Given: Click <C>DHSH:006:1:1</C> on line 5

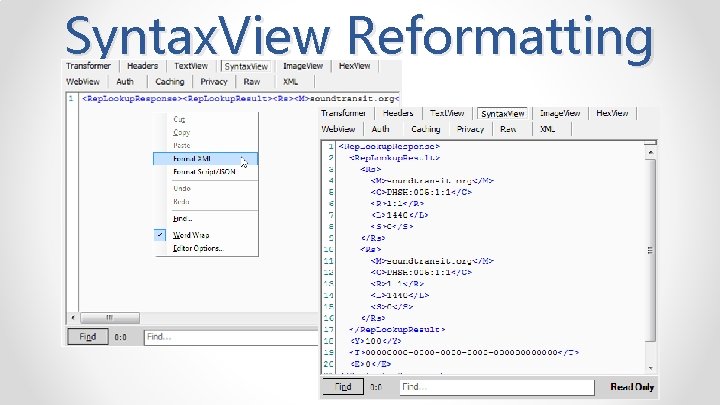Looking at the screenshot, I should [x=421, y=192].
